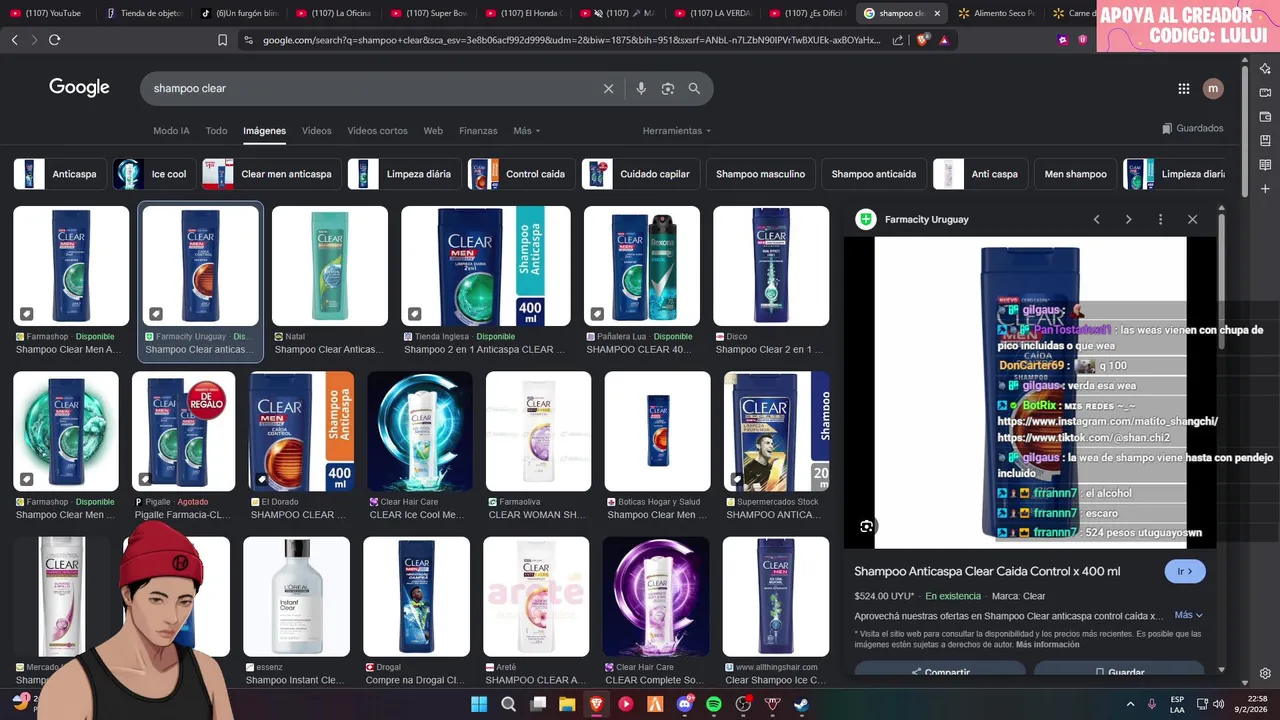
Task: Open the Videos cortos tab
Action: click(x=377, y=131)
